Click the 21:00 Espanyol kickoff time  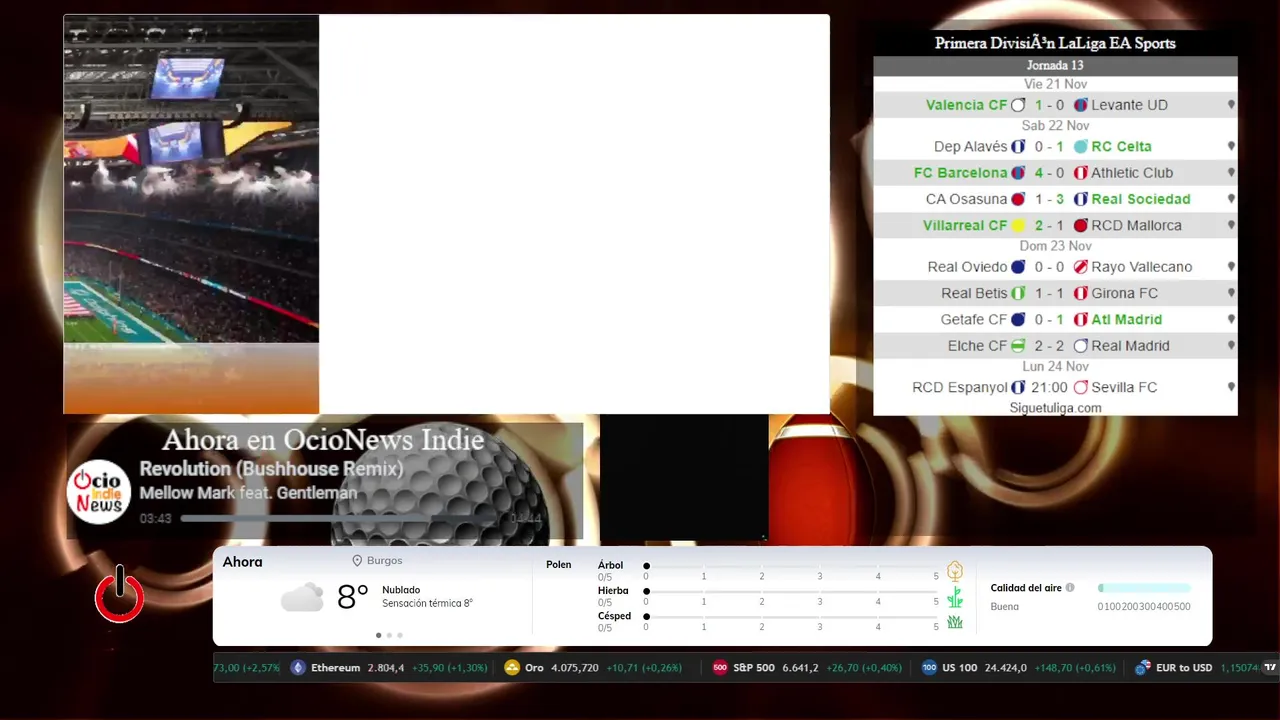click(x=1049, y=387)
